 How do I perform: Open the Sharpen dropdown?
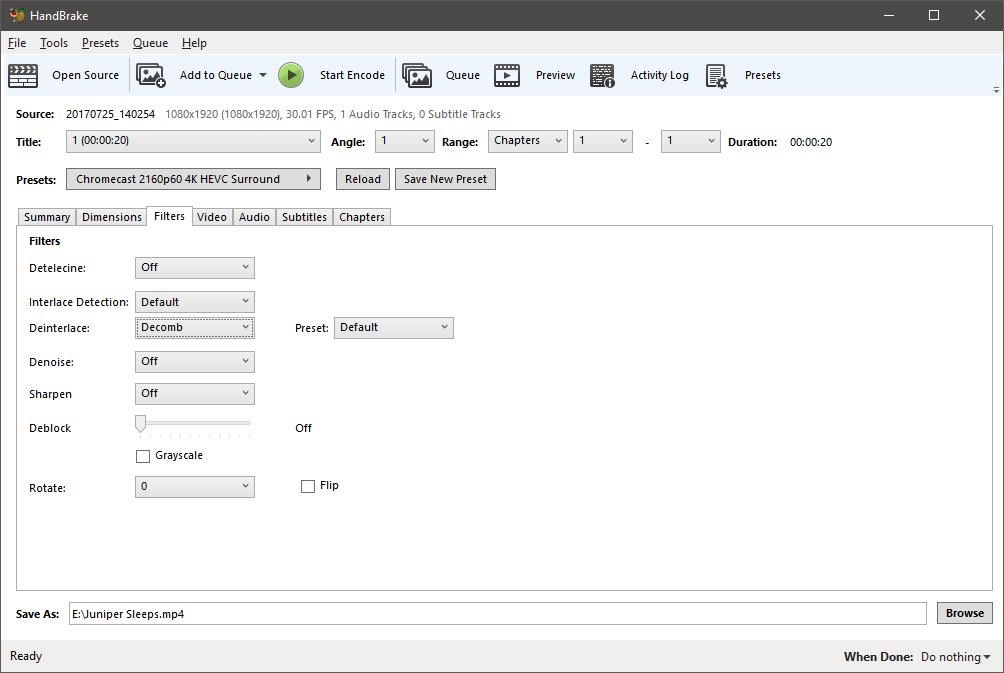coord(195,394)
